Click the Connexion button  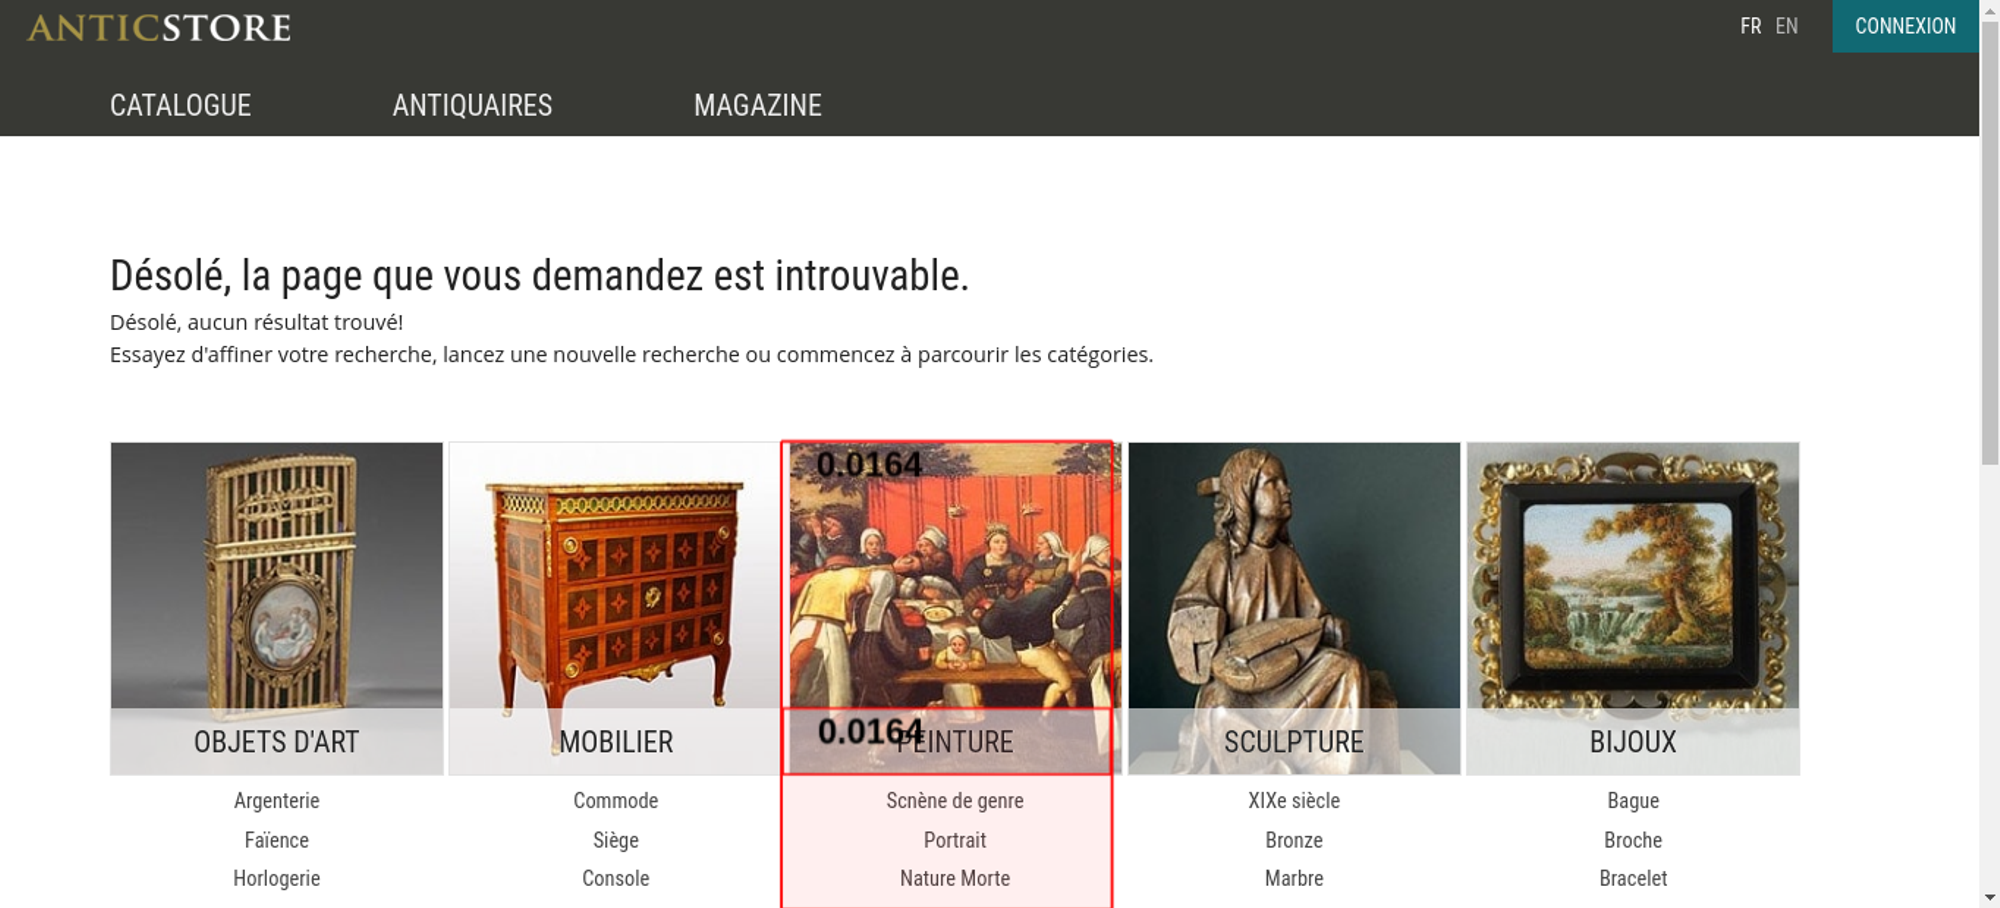[1905, 26]
